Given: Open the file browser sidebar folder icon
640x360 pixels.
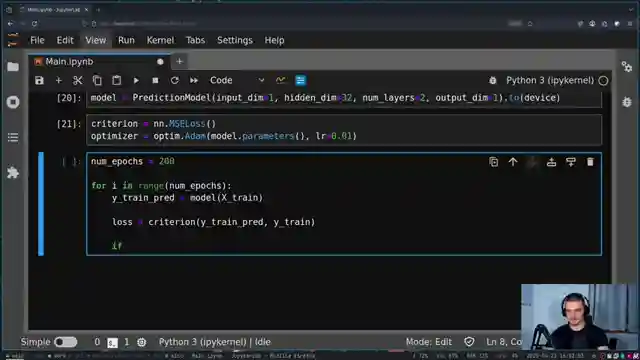Looking at the screenshot, I should click(13, 67).
